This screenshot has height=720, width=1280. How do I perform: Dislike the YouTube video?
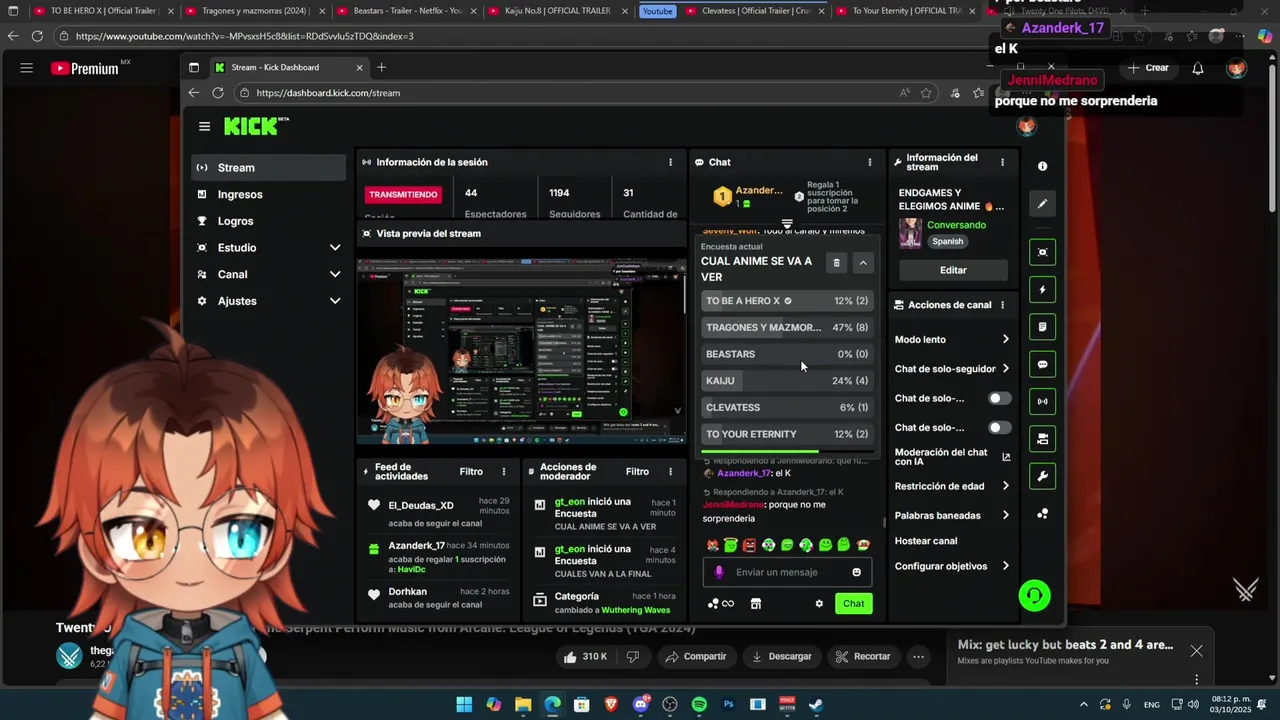(632, 657)
